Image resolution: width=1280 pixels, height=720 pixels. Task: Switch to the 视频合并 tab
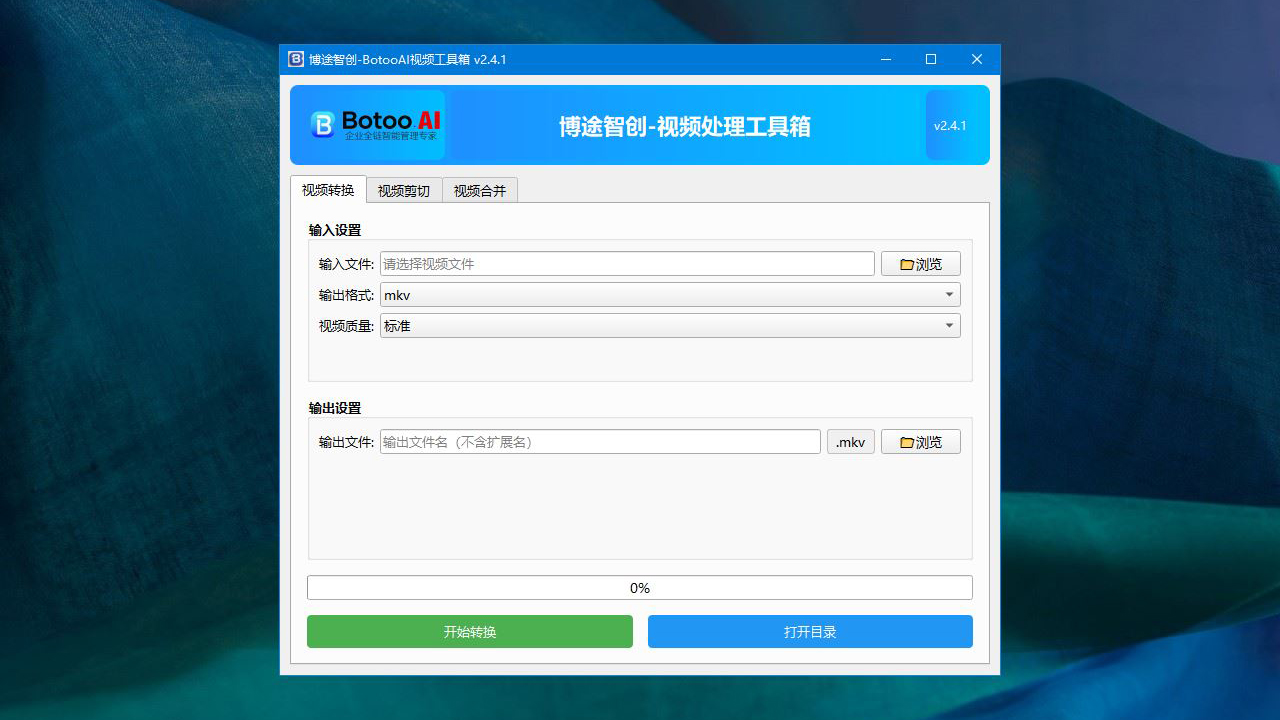[480, 190]
